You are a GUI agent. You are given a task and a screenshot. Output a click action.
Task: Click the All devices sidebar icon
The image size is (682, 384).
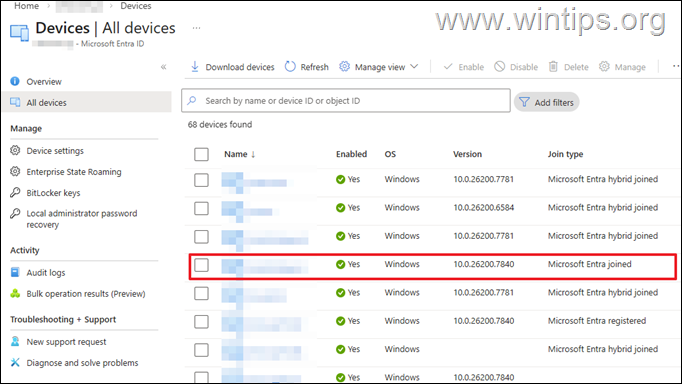(15, 102)
